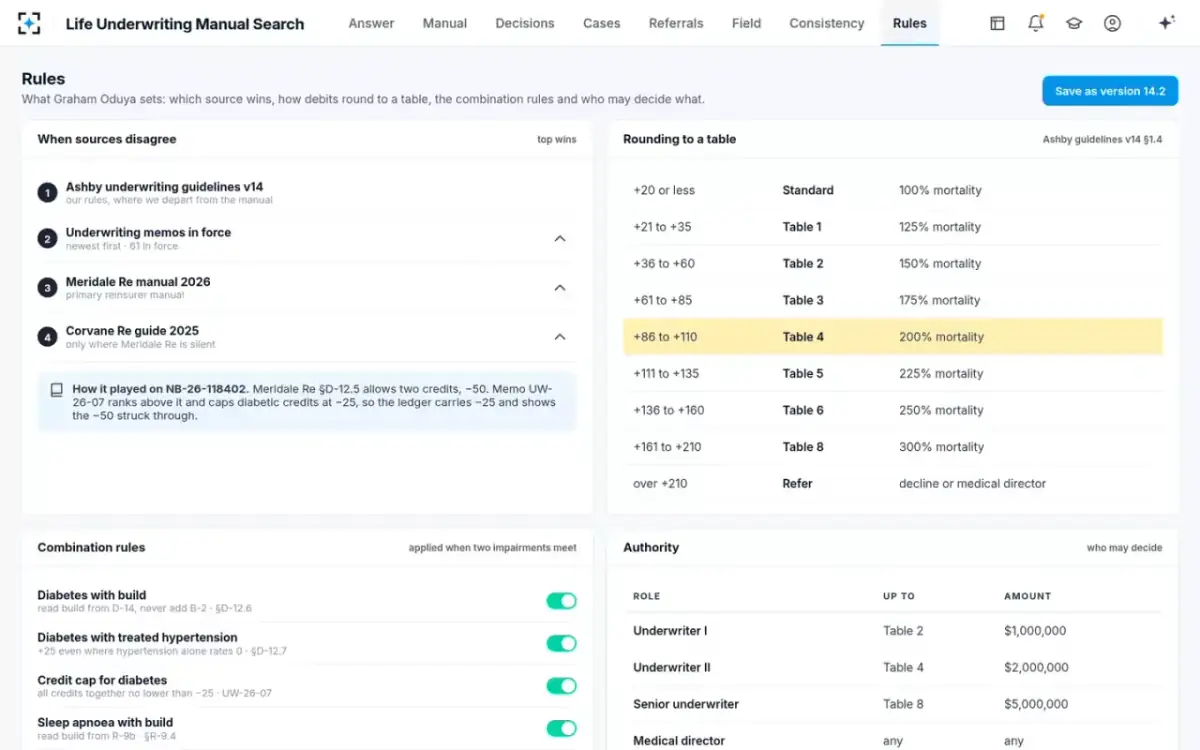The image size is (1200, 750).
Task: Select the Rules tab
Action: coord(910,23)
